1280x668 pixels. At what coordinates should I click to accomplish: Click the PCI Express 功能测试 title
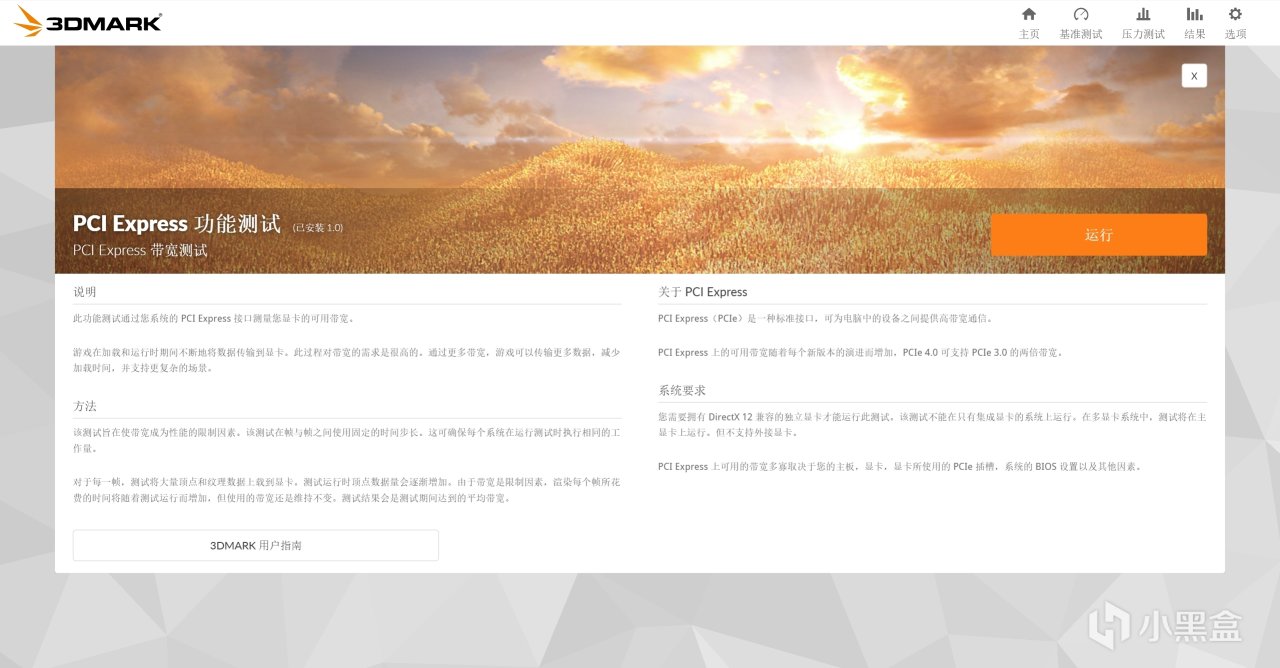click(177, 224)
